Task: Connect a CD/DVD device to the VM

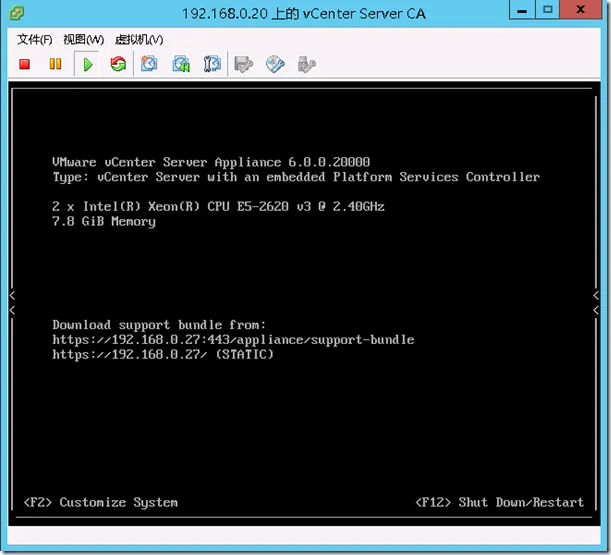Action: 275,64
